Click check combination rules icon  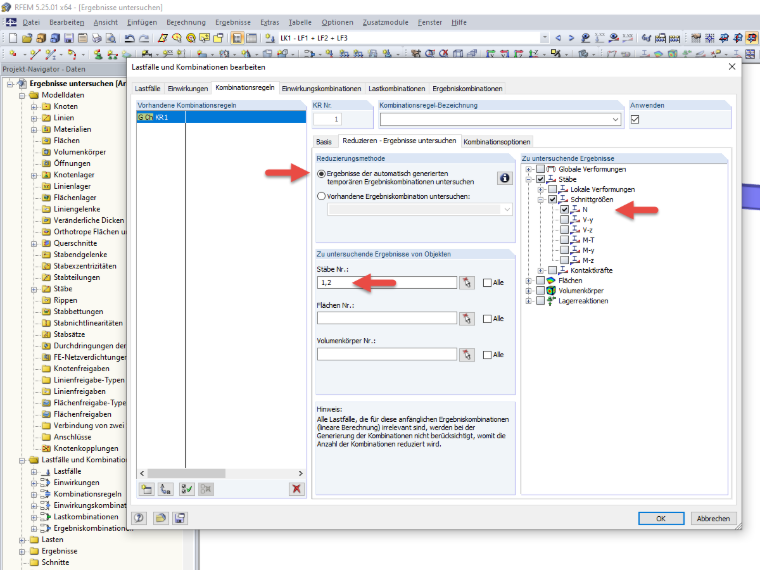[187, 489]
